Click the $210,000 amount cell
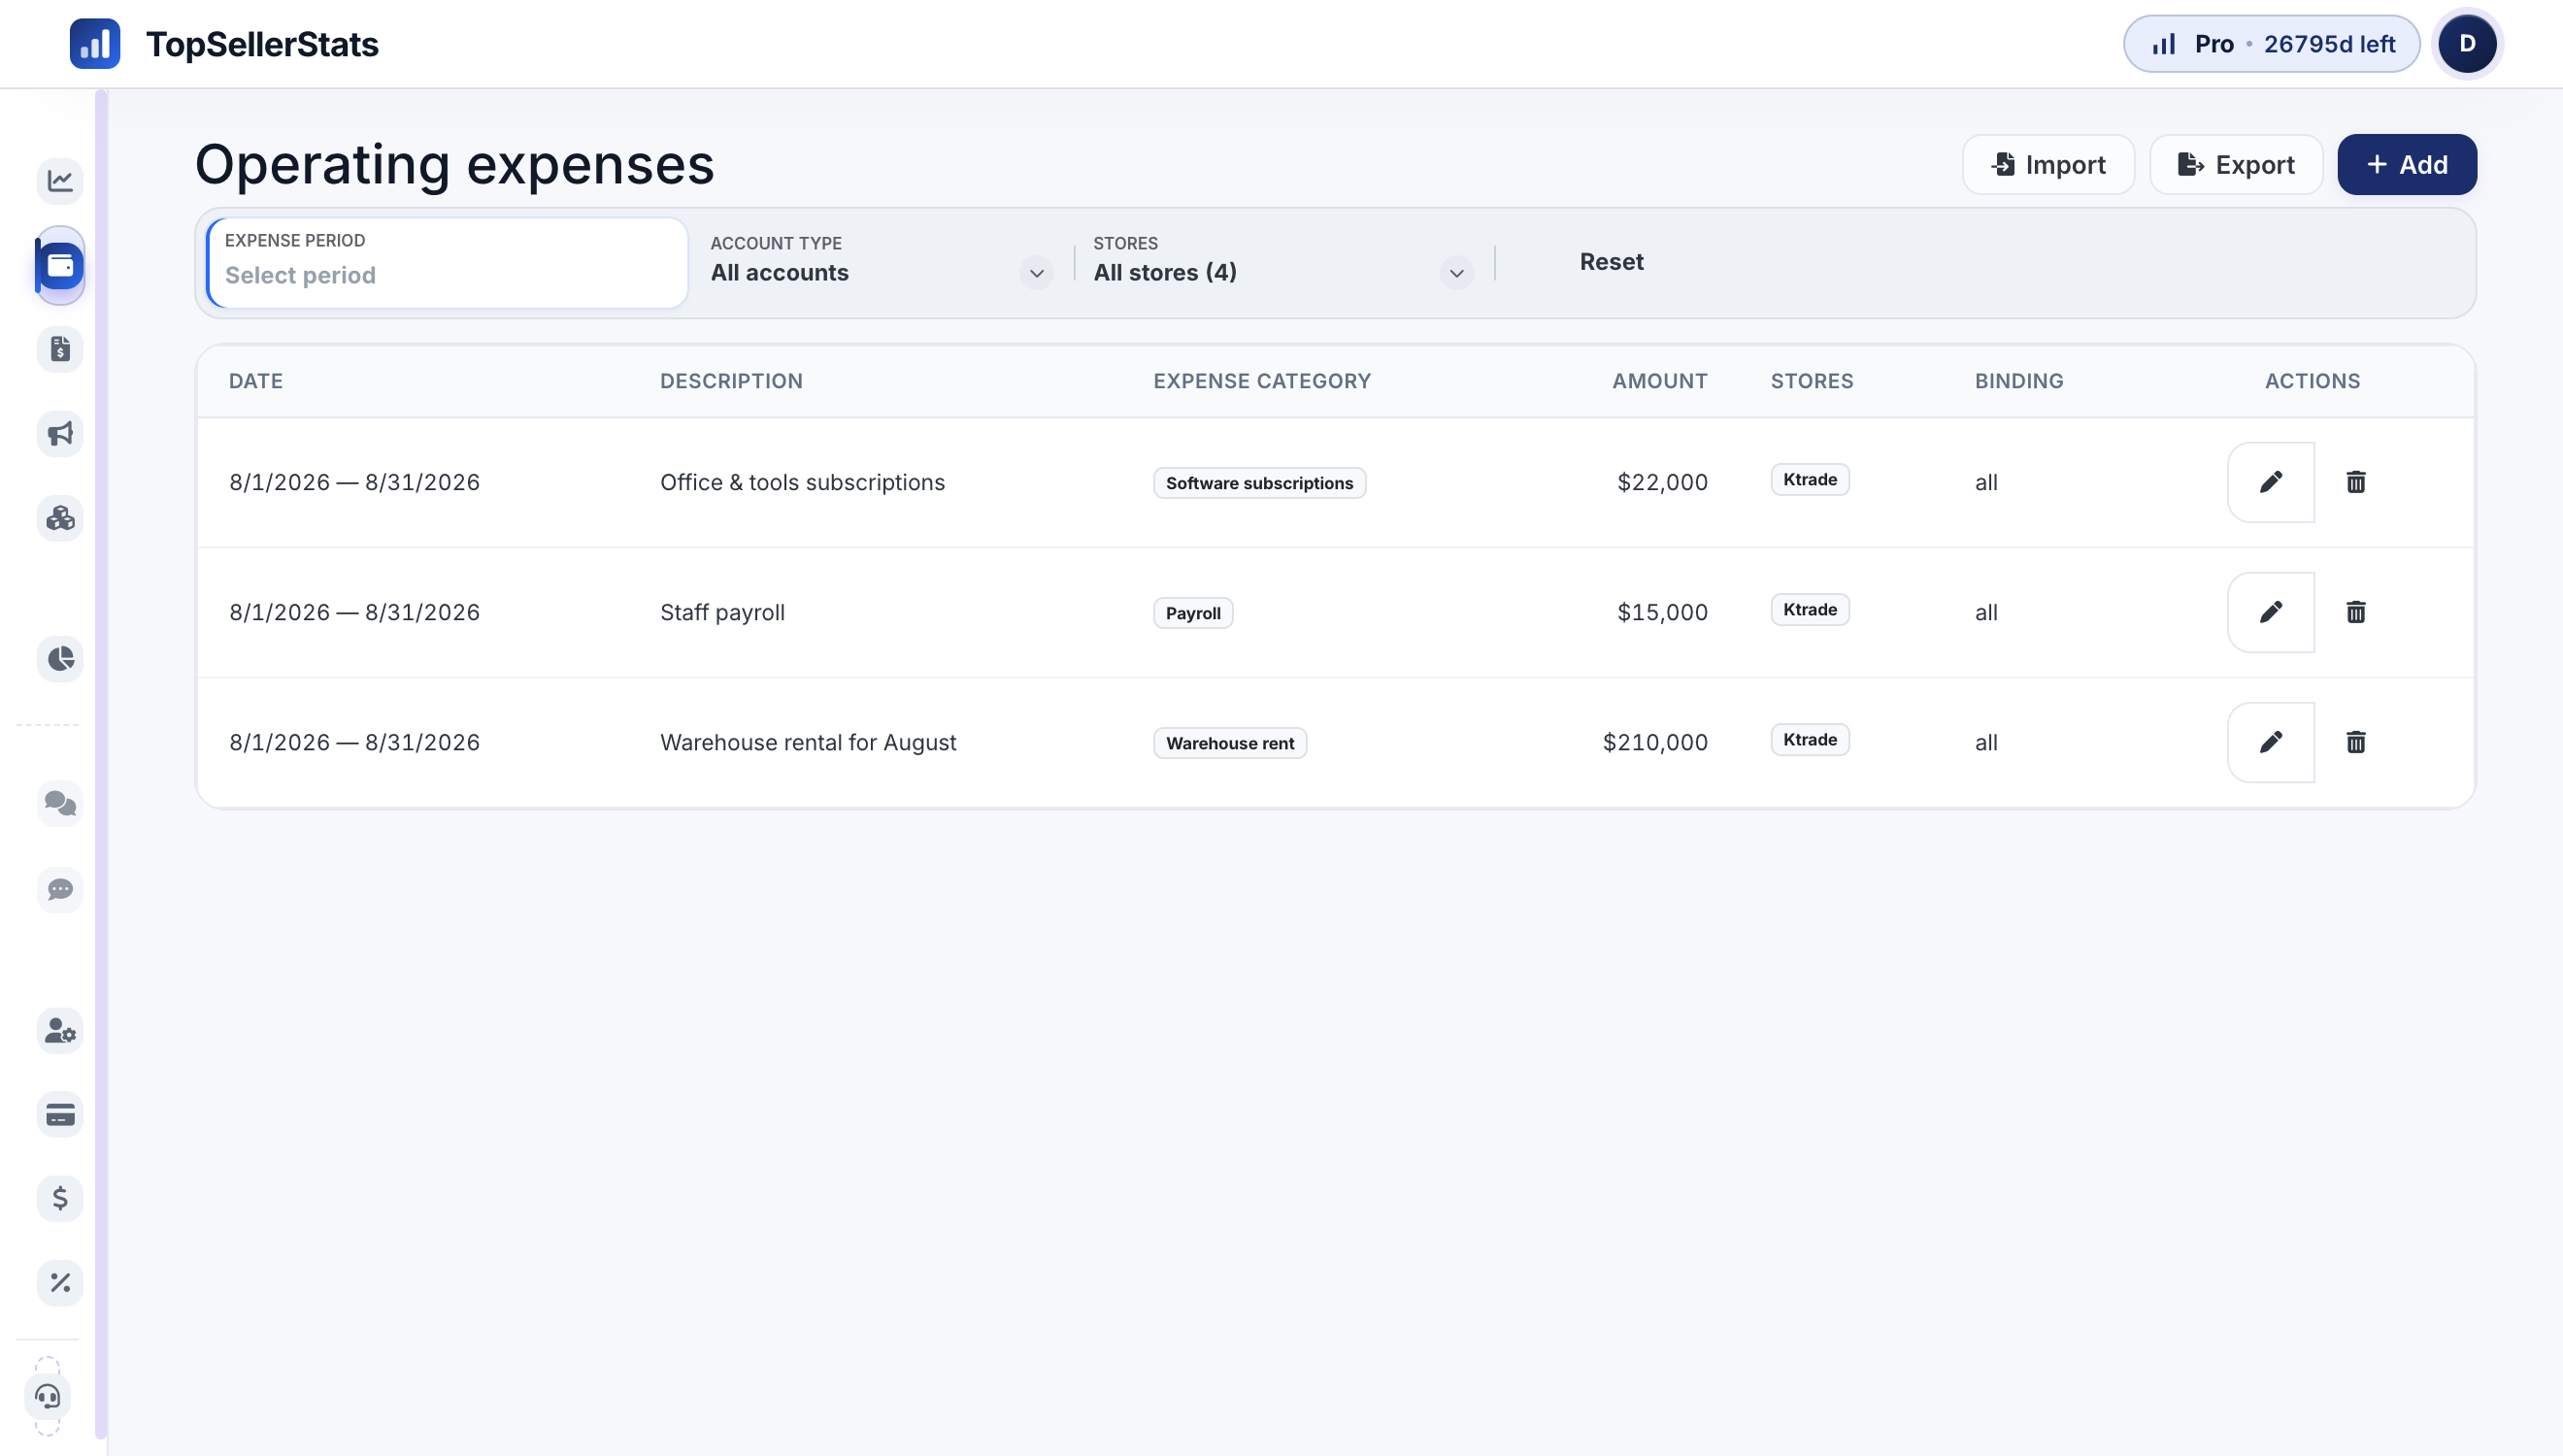The image size is (2563, 1456). click(x=1655, y=742)
